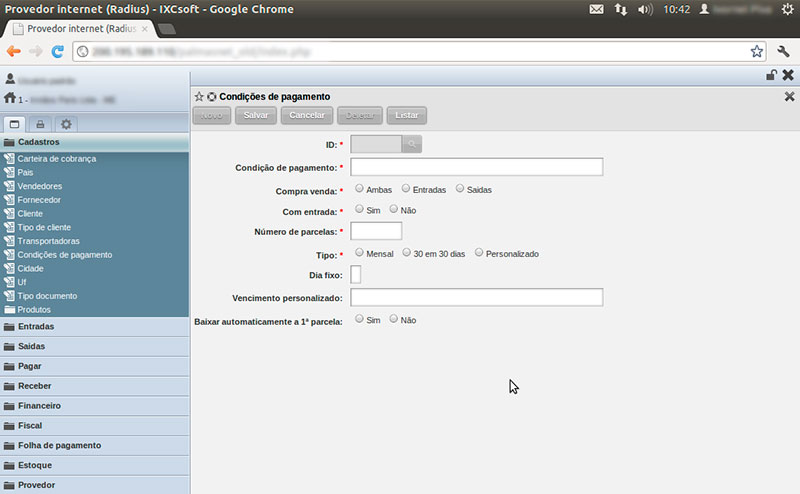Favorite Condições de pagamento with star icon
Image resolution: width=800 pixels, height=494 pixels.
pos(199,96)
